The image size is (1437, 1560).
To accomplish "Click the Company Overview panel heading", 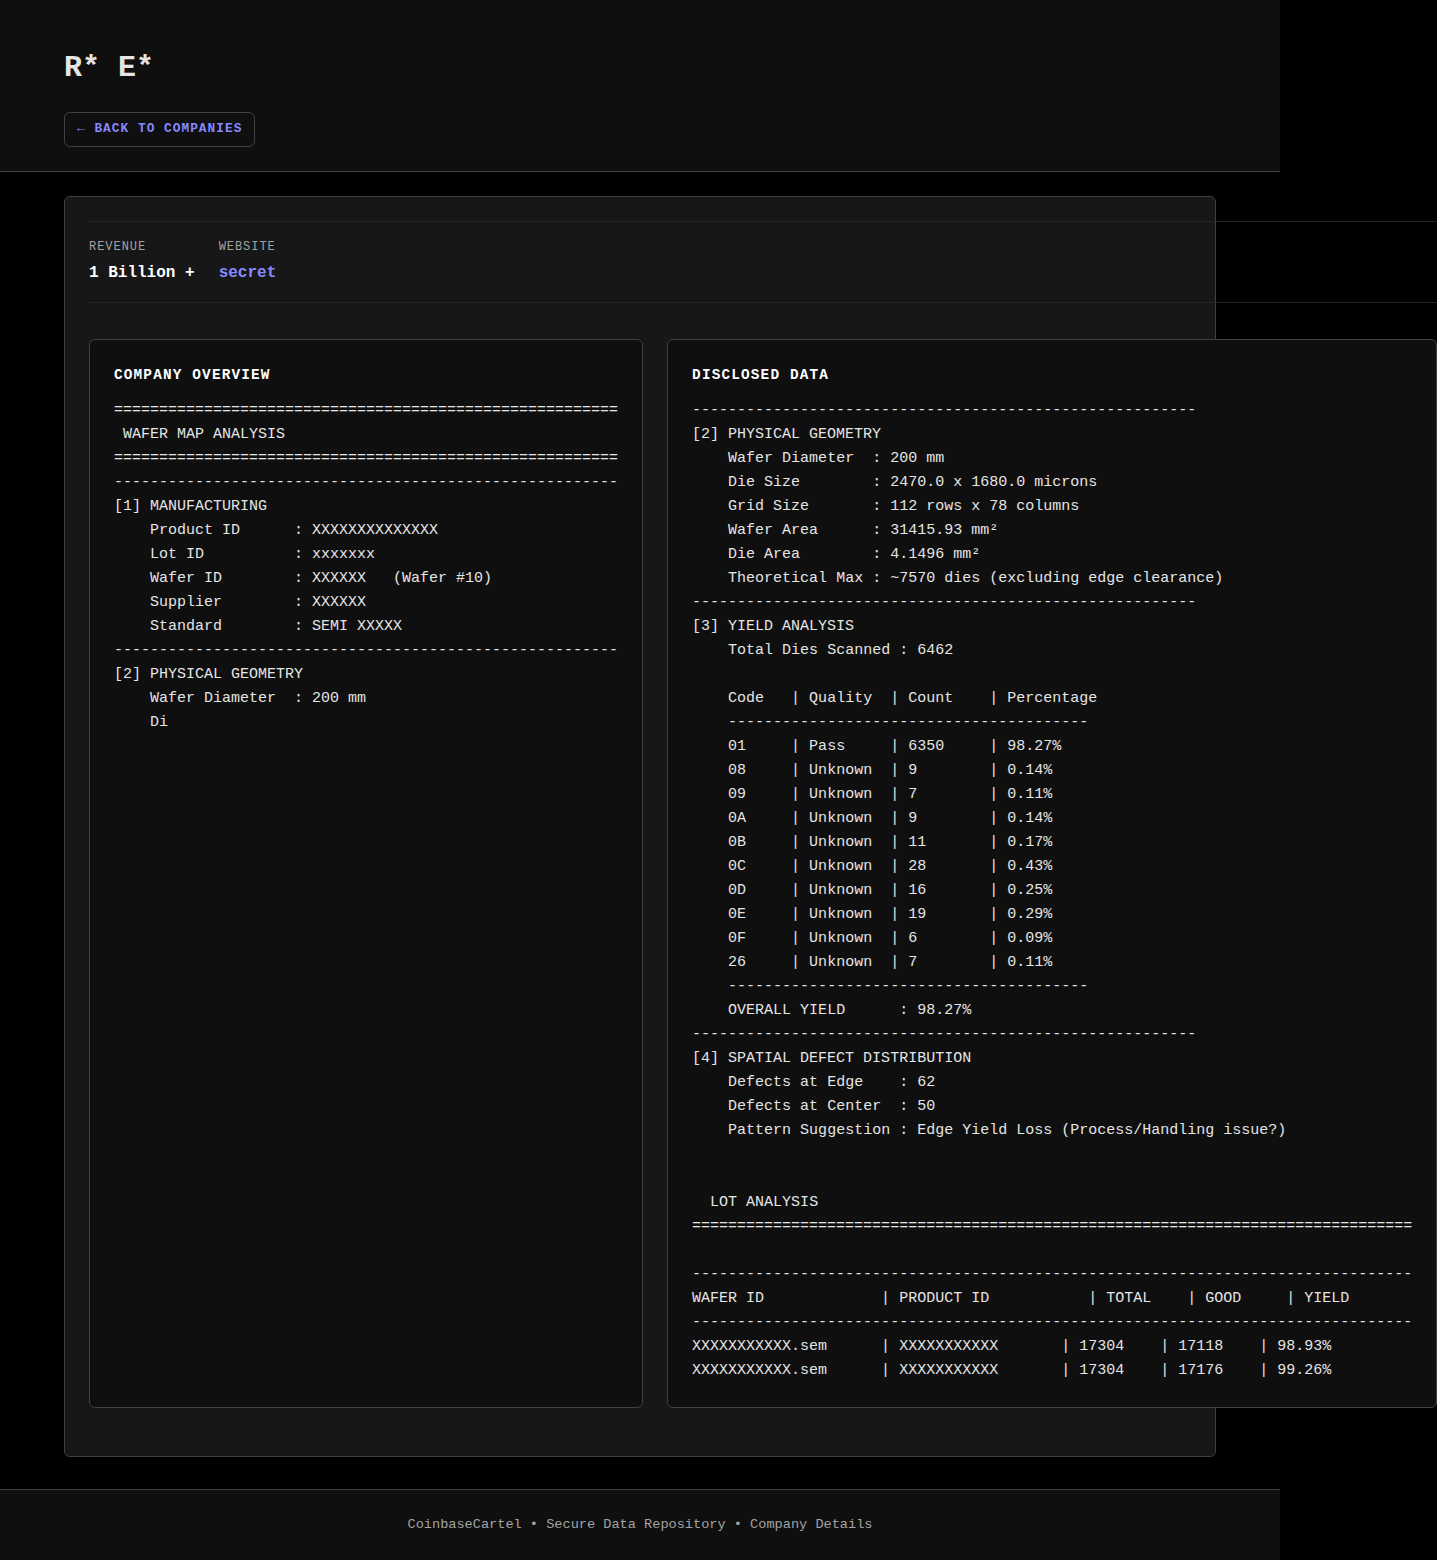I will (x=192, y=374).
